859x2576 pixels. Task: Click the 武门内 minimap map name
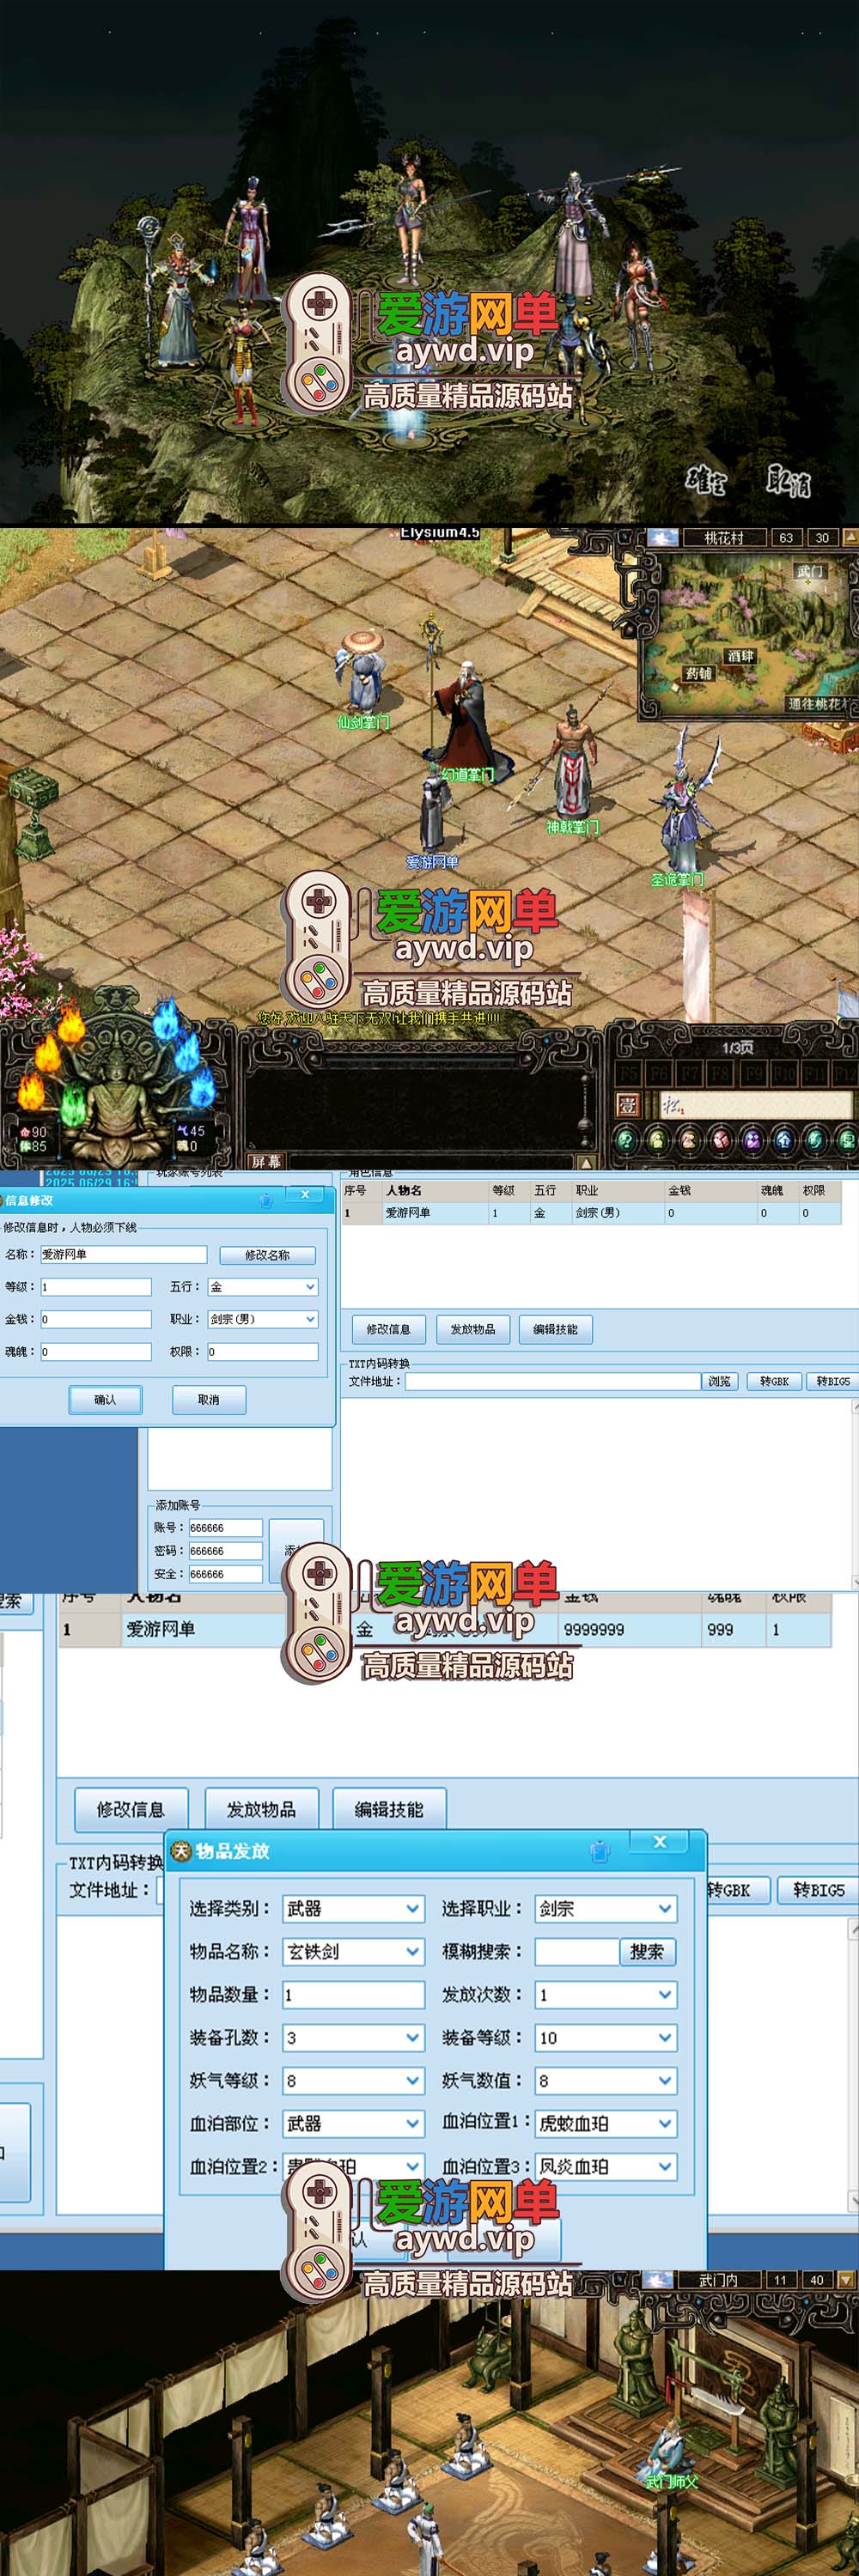tap(717, 2280)
